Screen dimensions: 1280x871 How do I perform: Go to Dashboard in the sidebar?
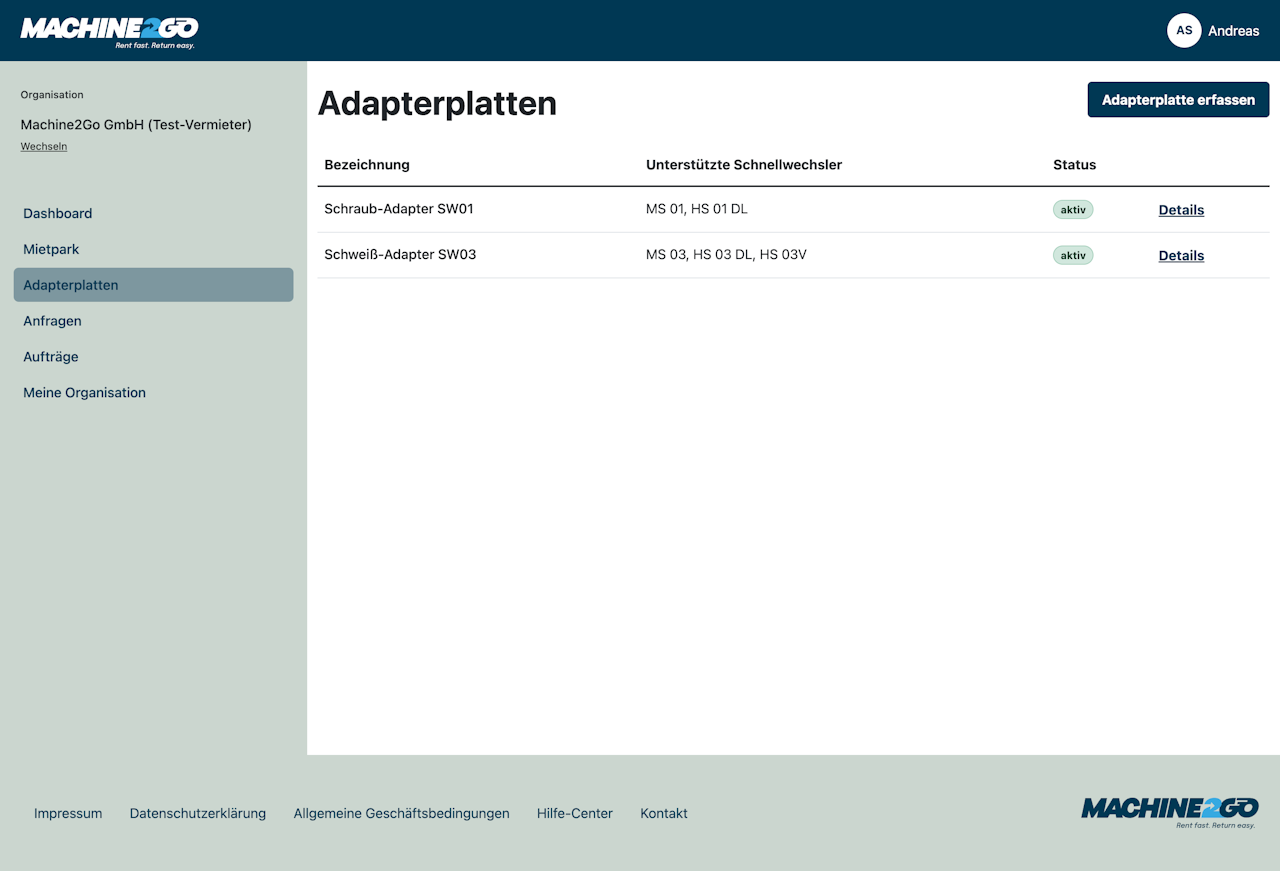(58, 213)
